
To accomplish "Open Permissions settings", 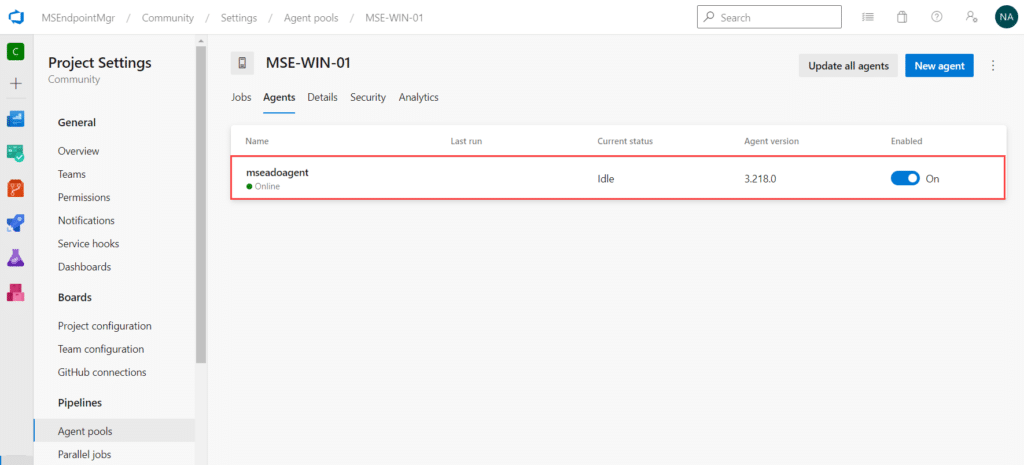I will pyautogui.click(x=84, y=197).
